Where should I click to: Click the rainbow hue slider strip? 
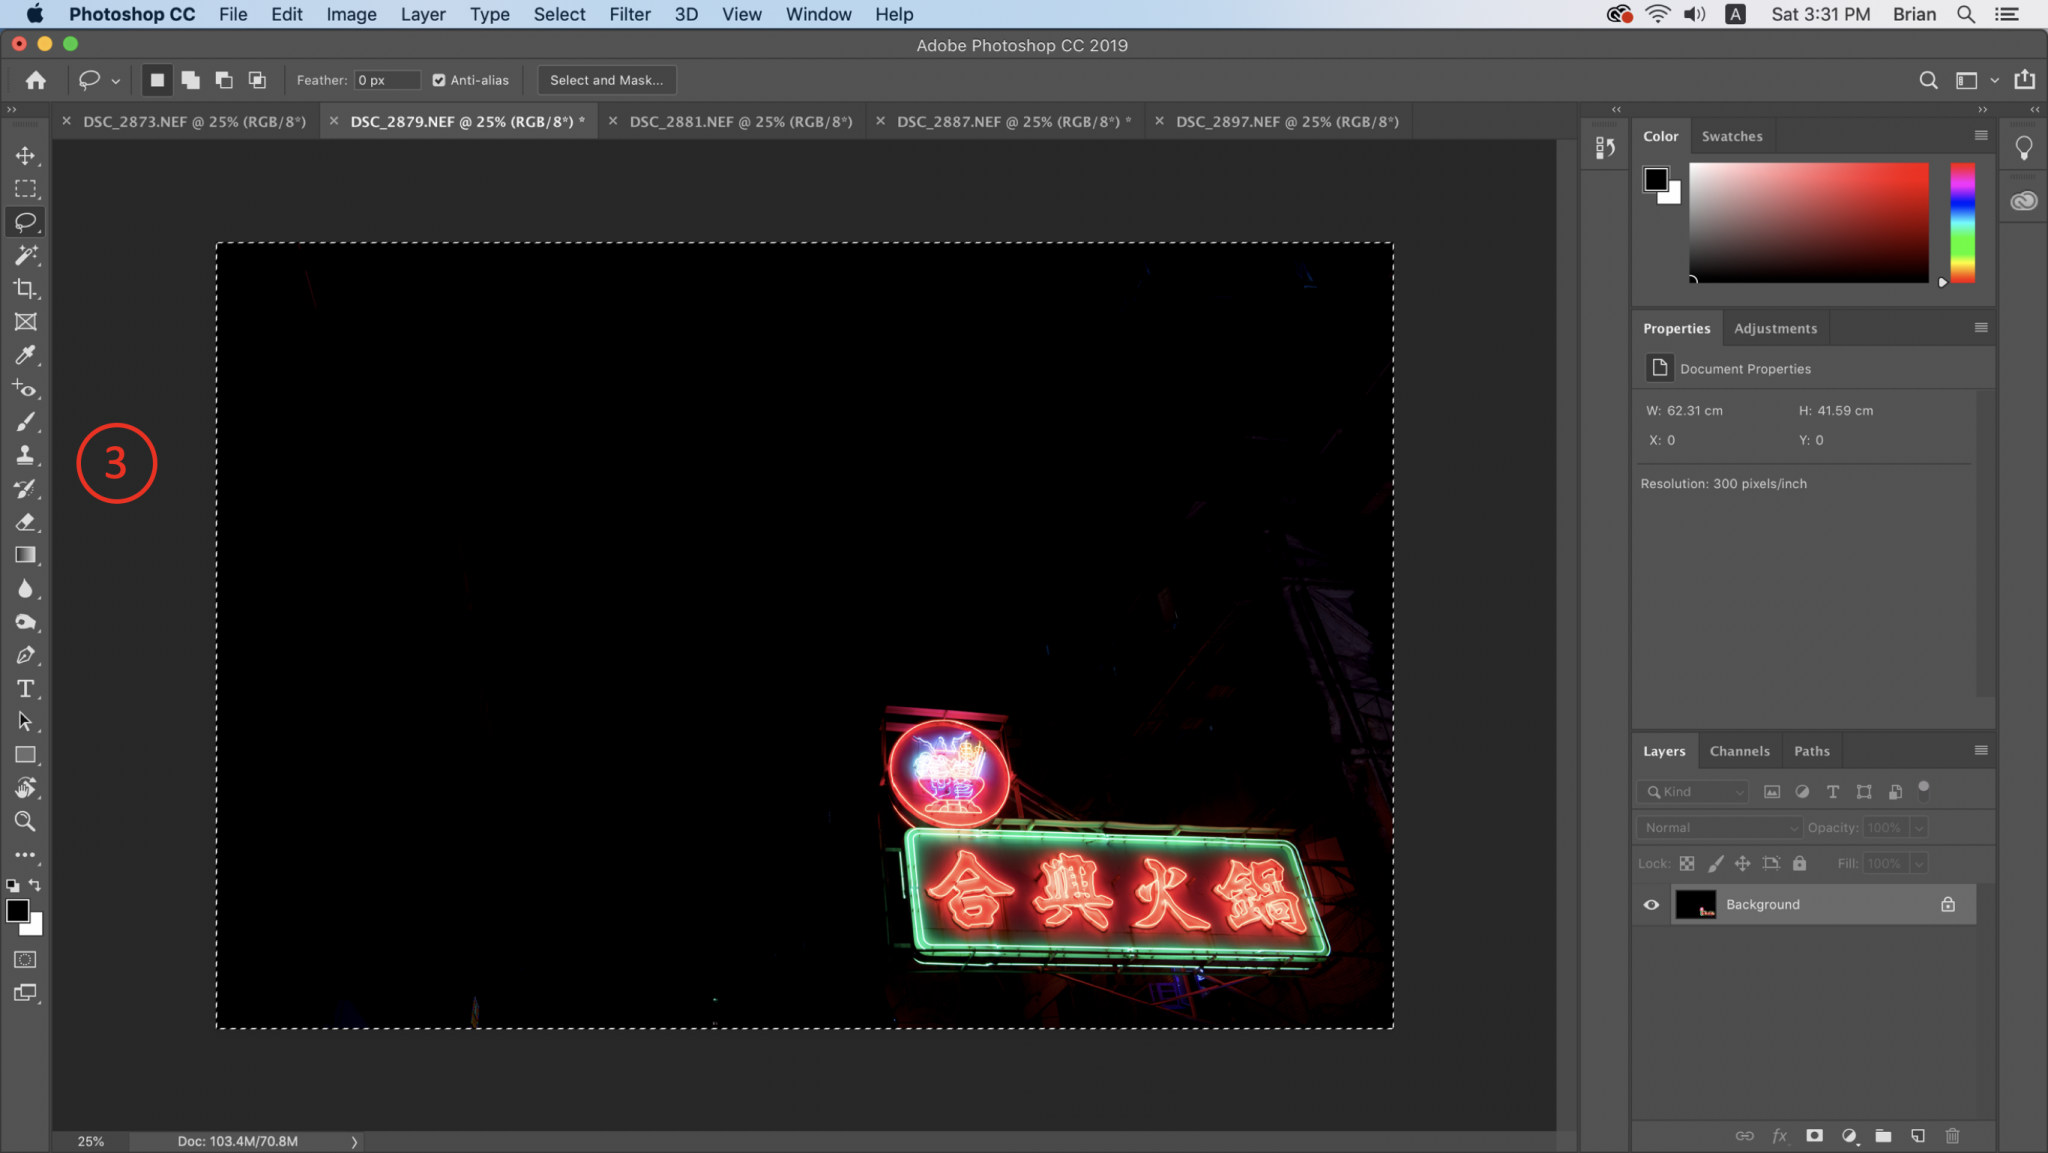point(1962,222)
